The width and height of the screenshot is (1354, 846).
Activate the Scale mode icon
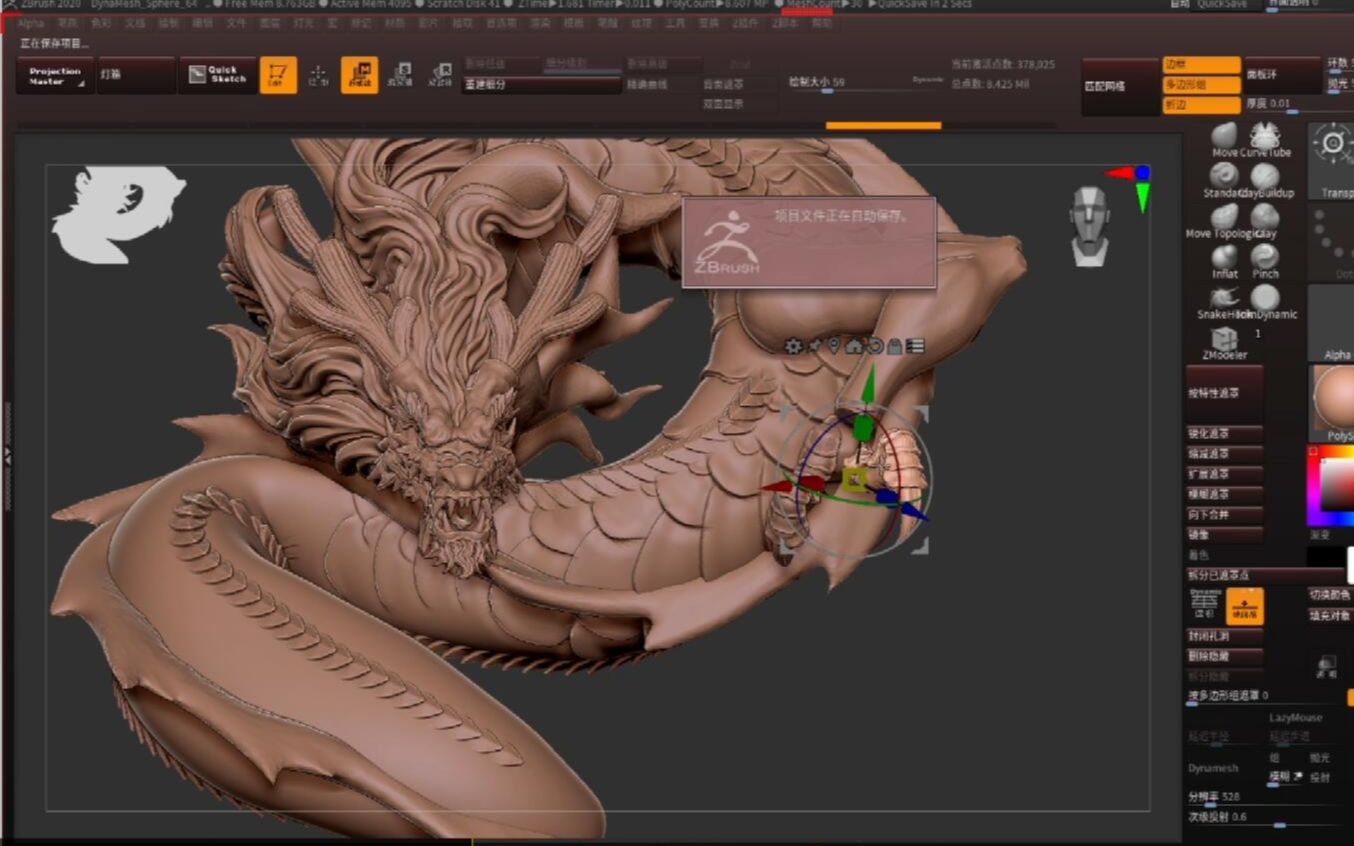[x=400, y=75]
